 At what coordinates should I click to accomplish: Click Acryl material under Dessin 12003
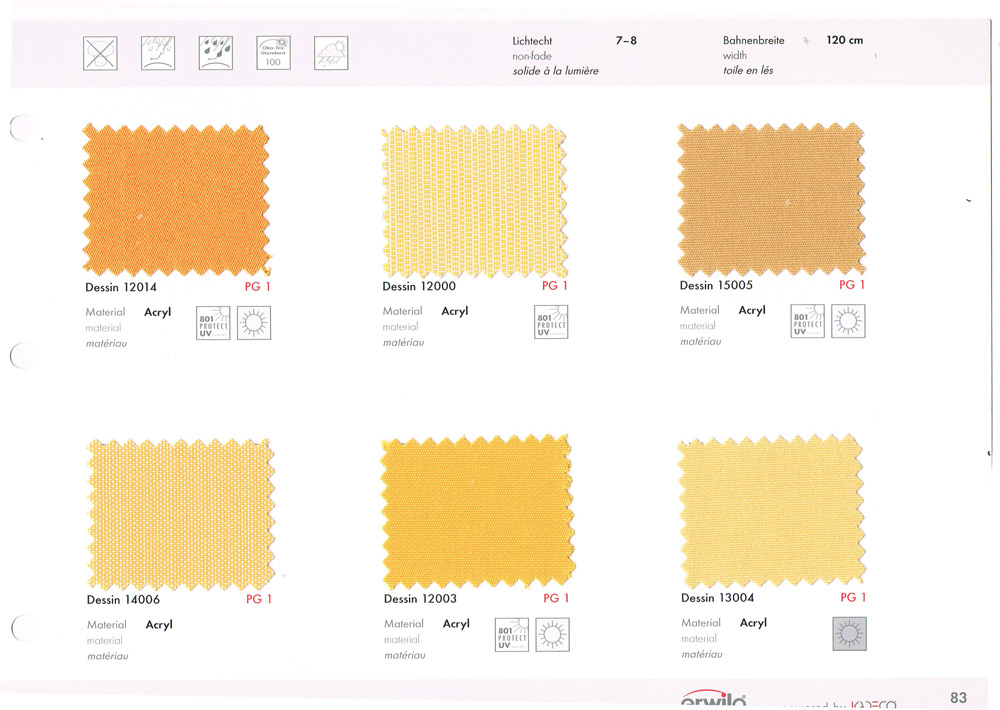coord(456,624)
